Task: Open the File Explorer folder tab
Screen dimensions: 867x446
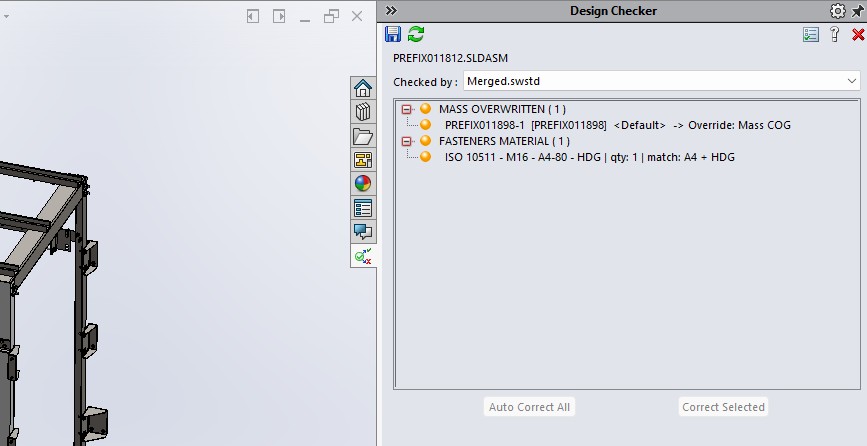Action: coord(363,136)
